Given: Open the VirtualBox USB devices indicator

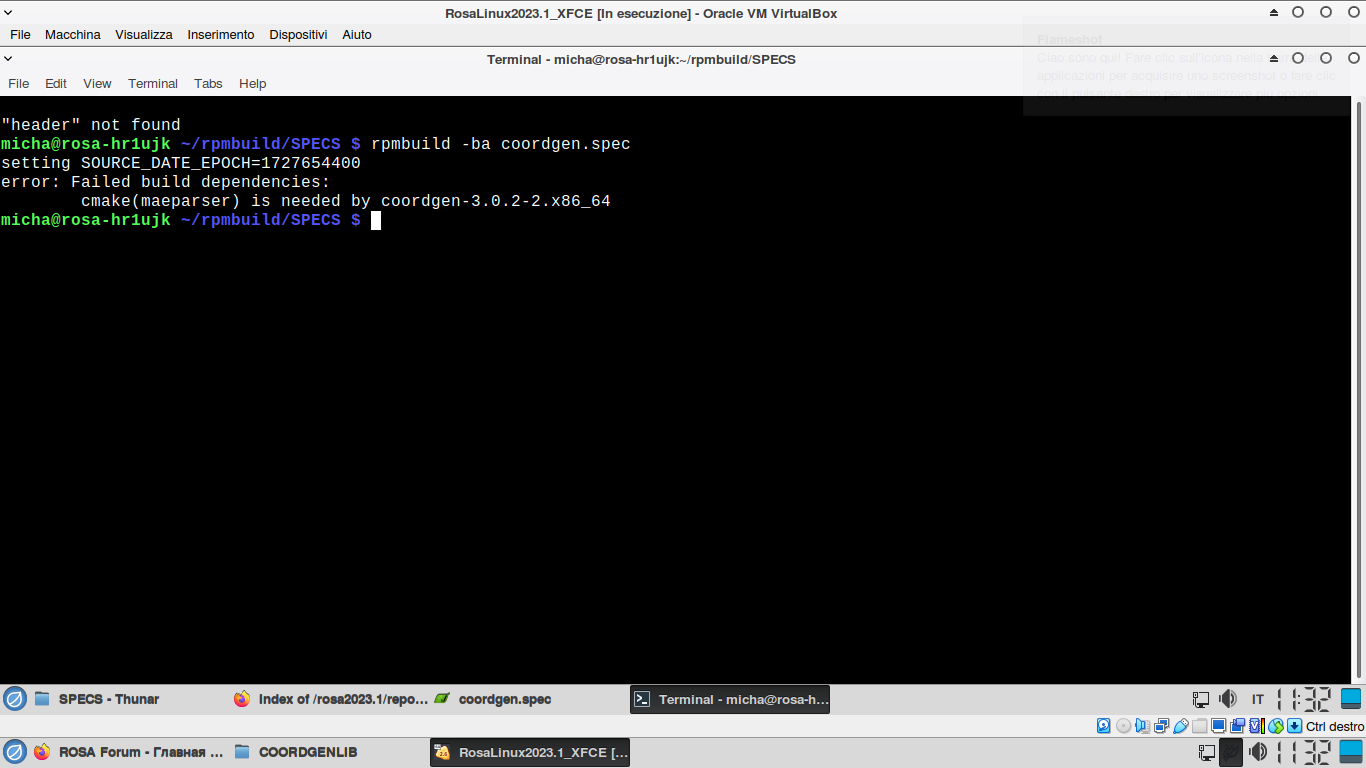Looking at the screenshot, I should coord(1180,726).
